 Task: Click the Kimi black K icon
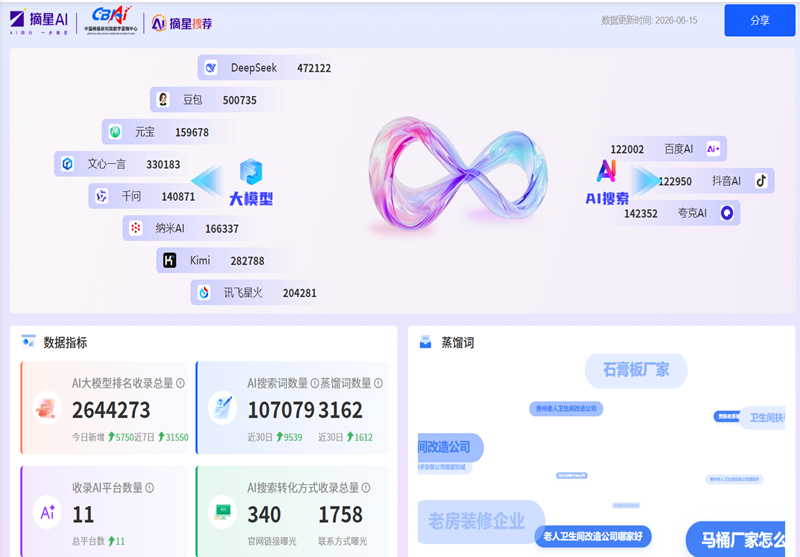coord(169,260)
